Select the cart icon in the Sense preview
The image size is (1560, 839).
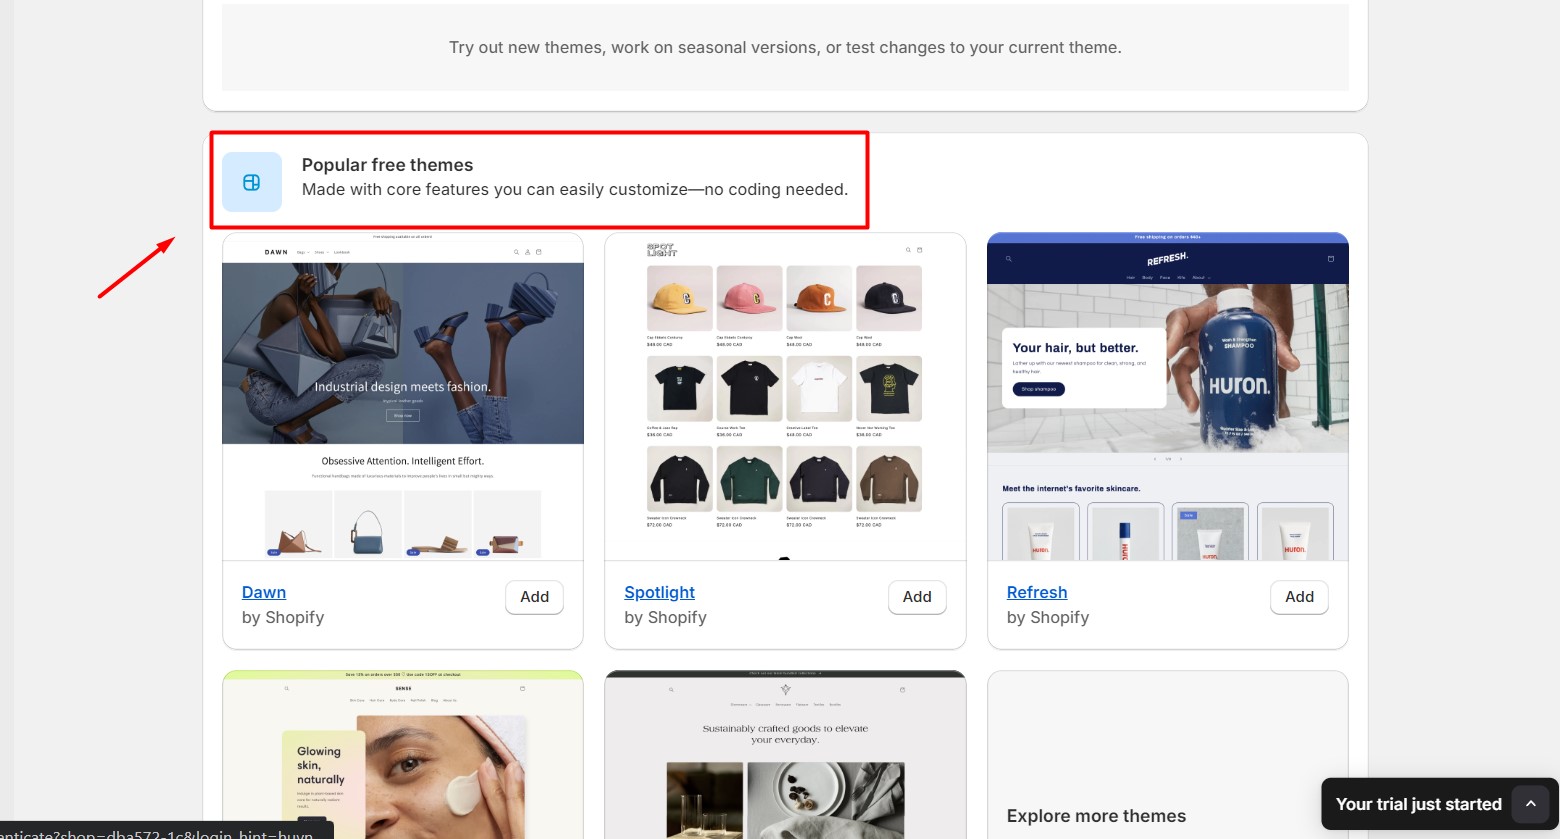522,688
